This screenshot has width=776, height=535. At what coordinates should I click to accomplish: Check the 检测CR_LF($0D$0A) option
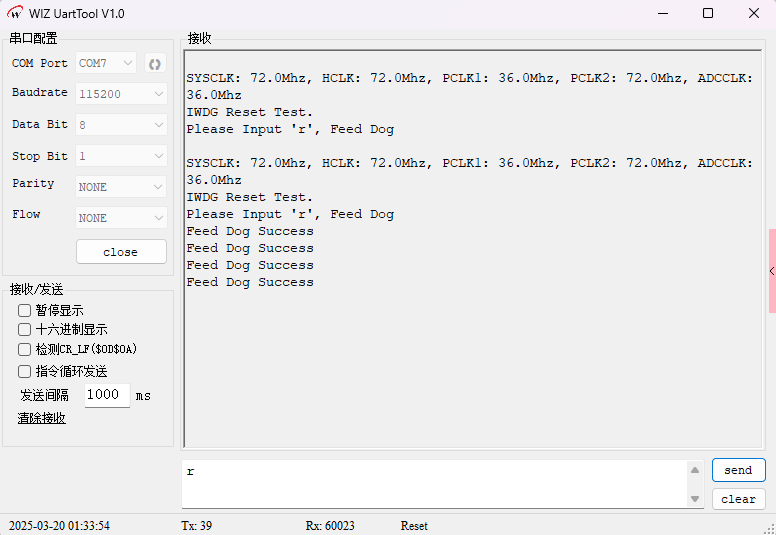(x=25, y=349)
